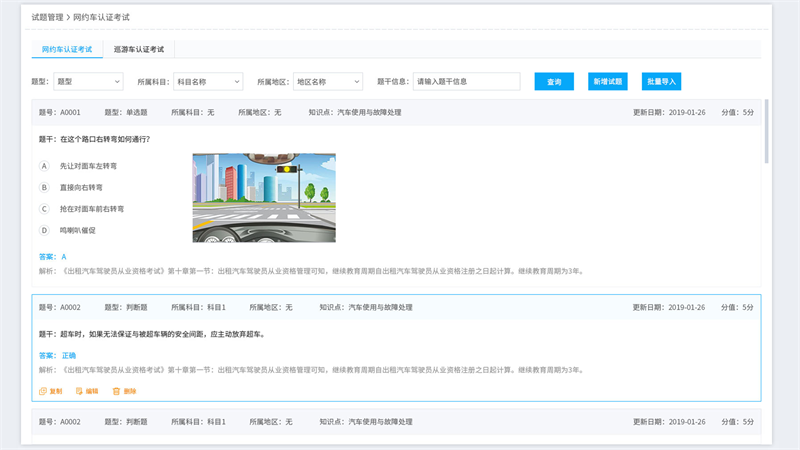800x450 pixels.
Task: Switch to 巡游车认证考试 tab
Action: pos(139,48)
